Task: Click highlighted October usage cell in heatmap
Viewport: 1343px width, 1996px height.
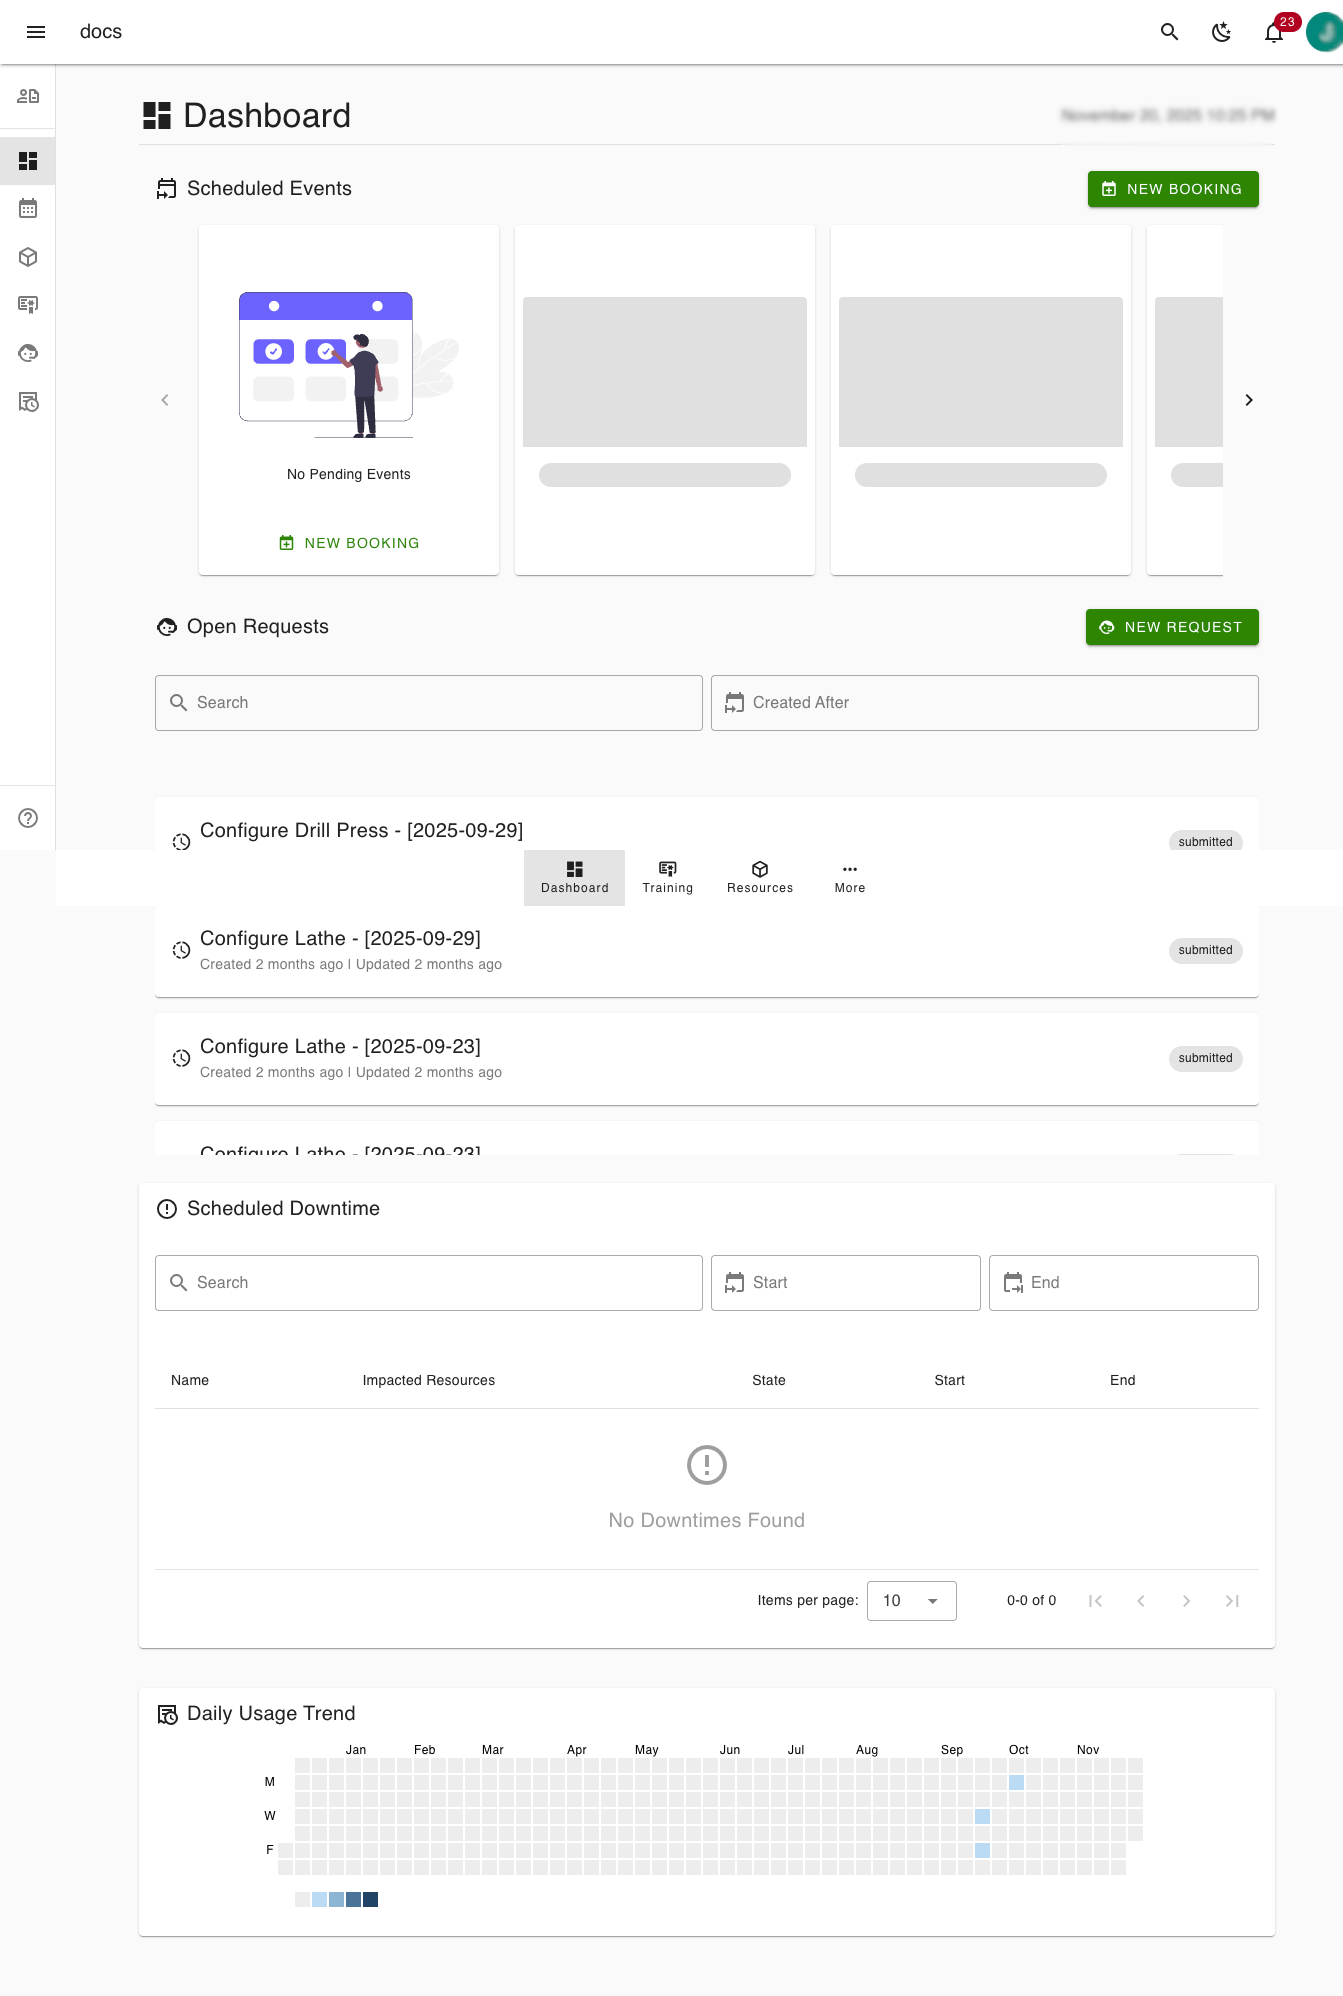Action: (1016, 1782)
